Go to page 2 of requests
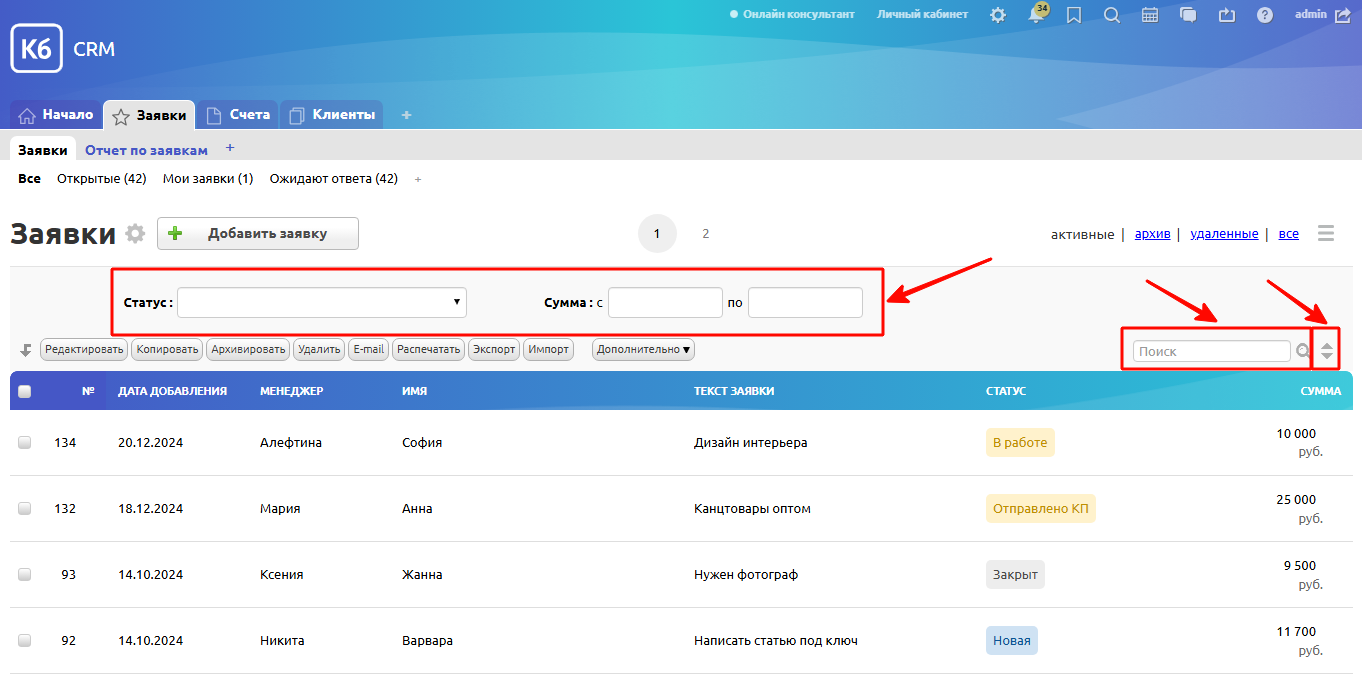Screen dimensions: 1362x679 [x=705, y=234]
